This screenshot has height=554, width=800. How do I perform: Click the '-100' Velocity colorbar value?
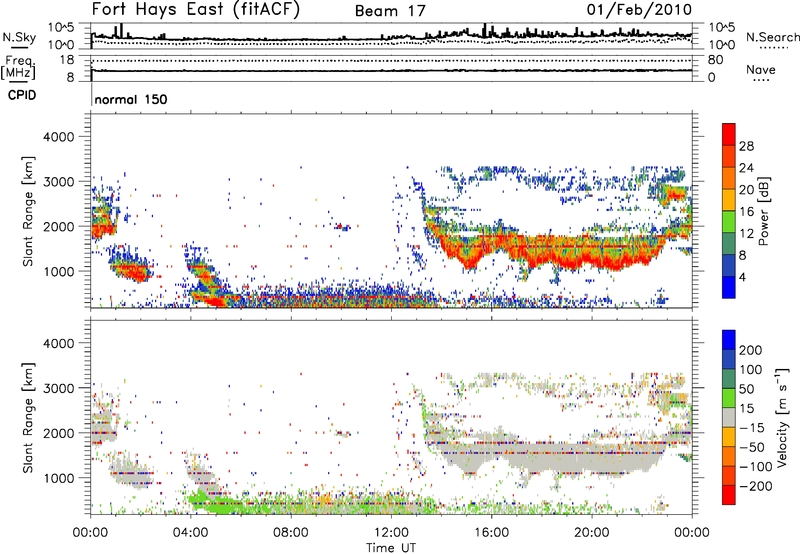pos(756,466)
